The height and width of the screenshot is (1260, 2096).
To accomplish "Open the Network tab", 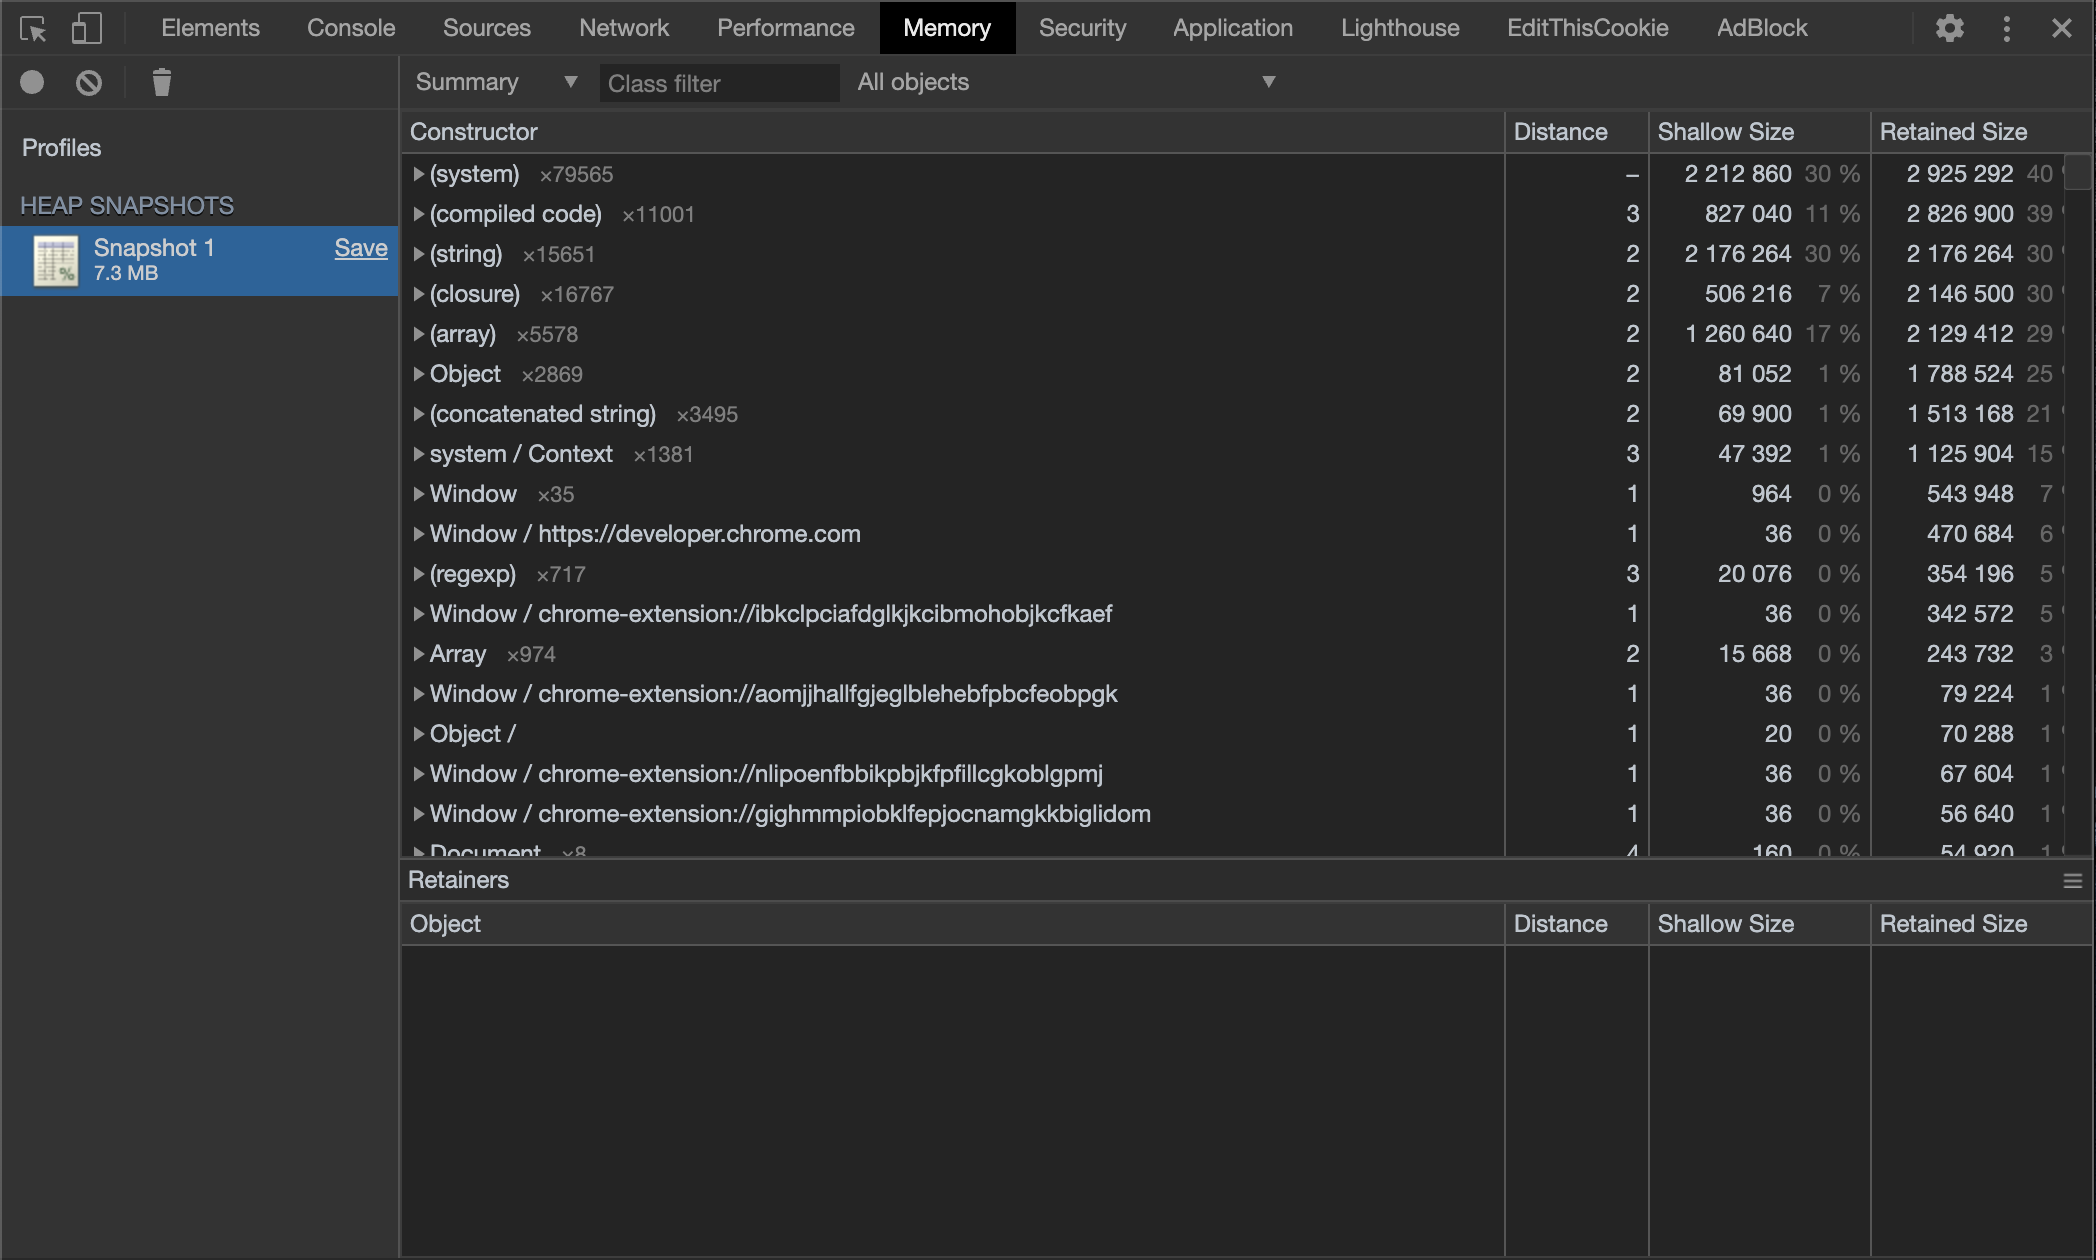I will (624, 28).
